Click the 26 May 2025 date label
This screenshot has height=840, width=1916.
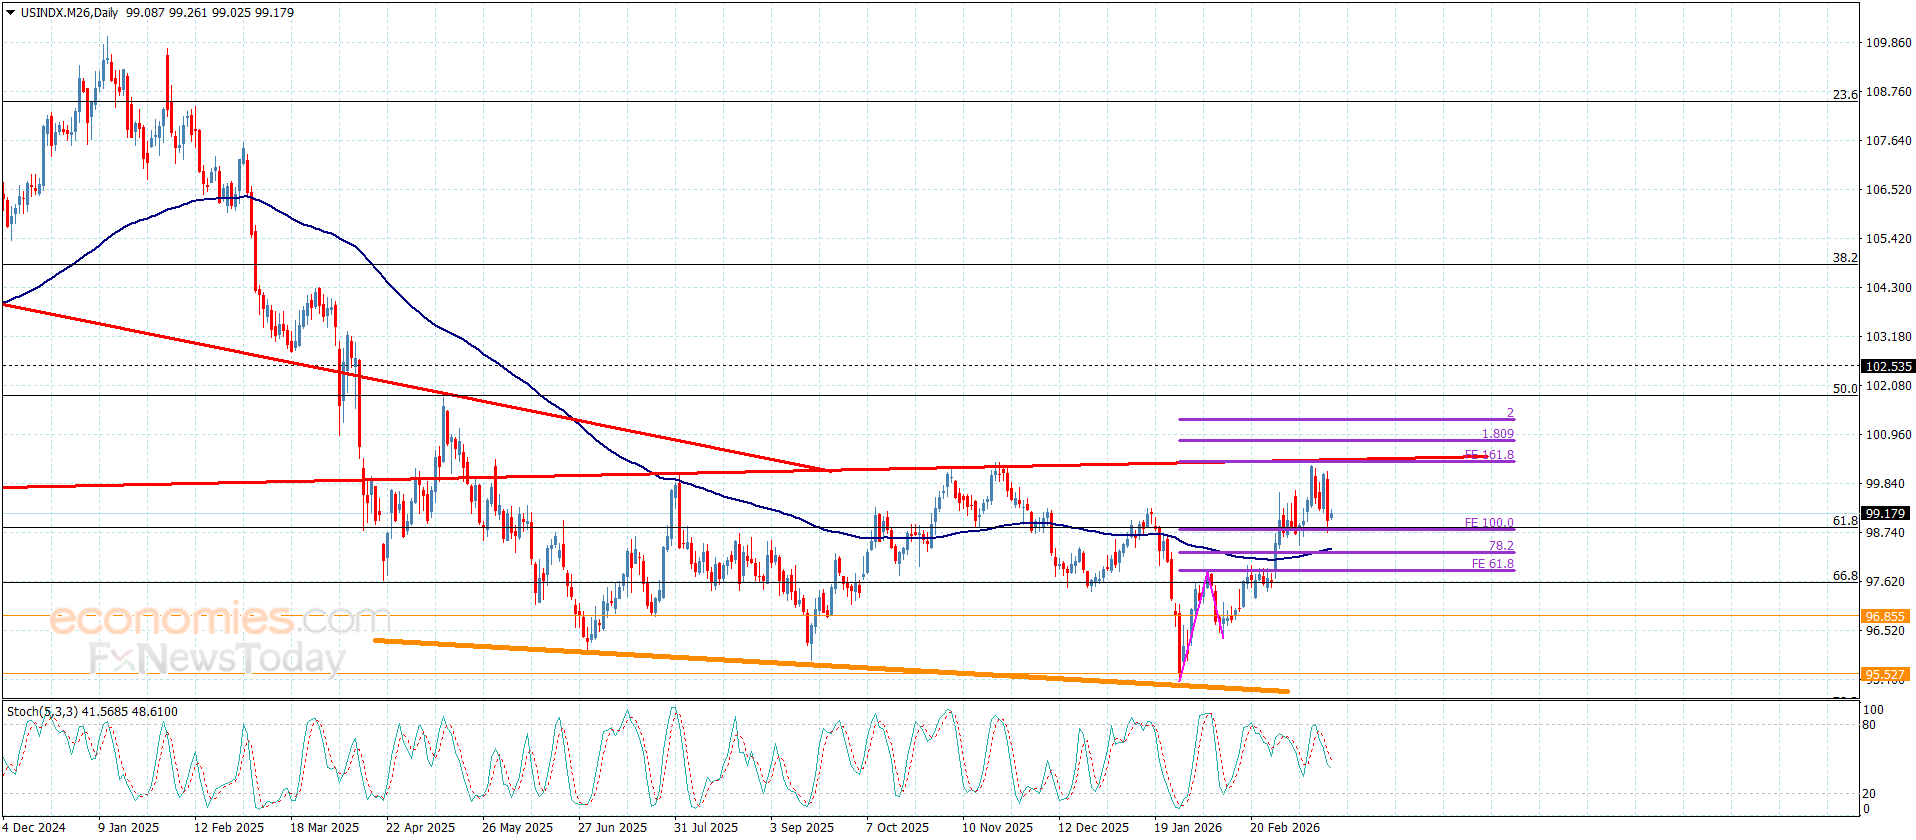point(517,827)
